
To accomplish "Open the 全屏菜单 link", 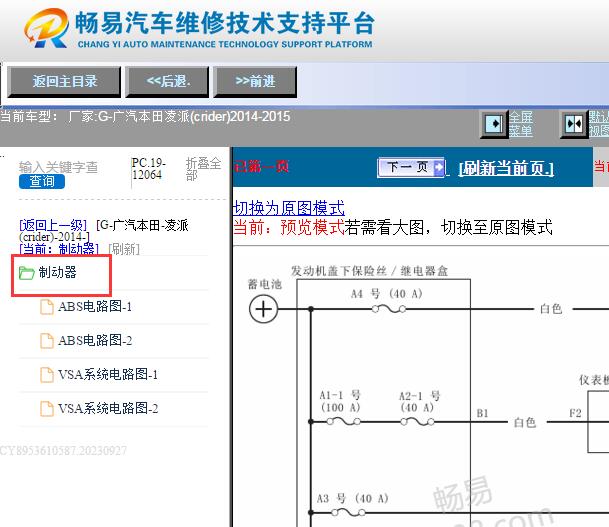I will click(x=521, y=124).
